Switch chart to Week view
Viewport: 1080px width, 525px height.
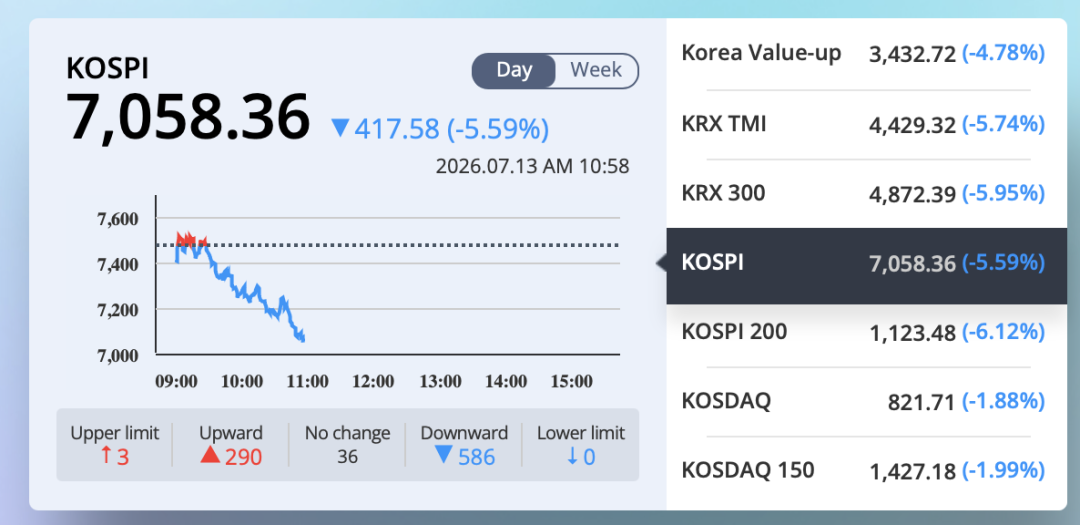pyautogui.click(x=596, y=70)
